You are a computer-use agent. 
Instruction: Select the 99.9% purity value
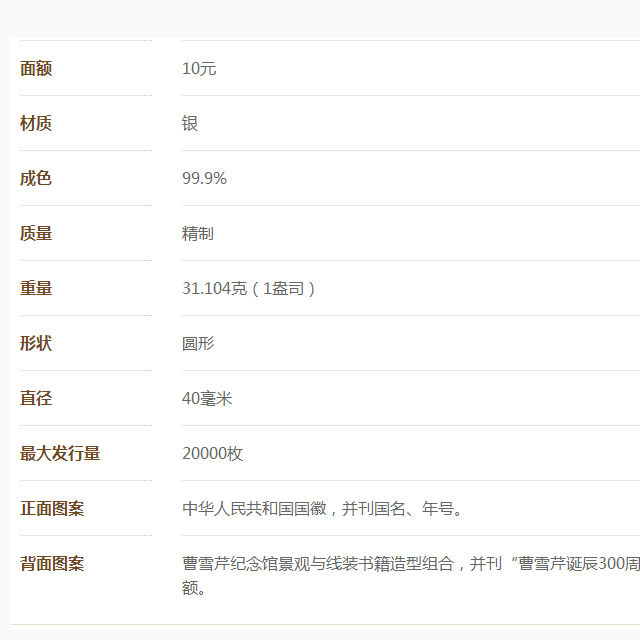click(204, 178)
